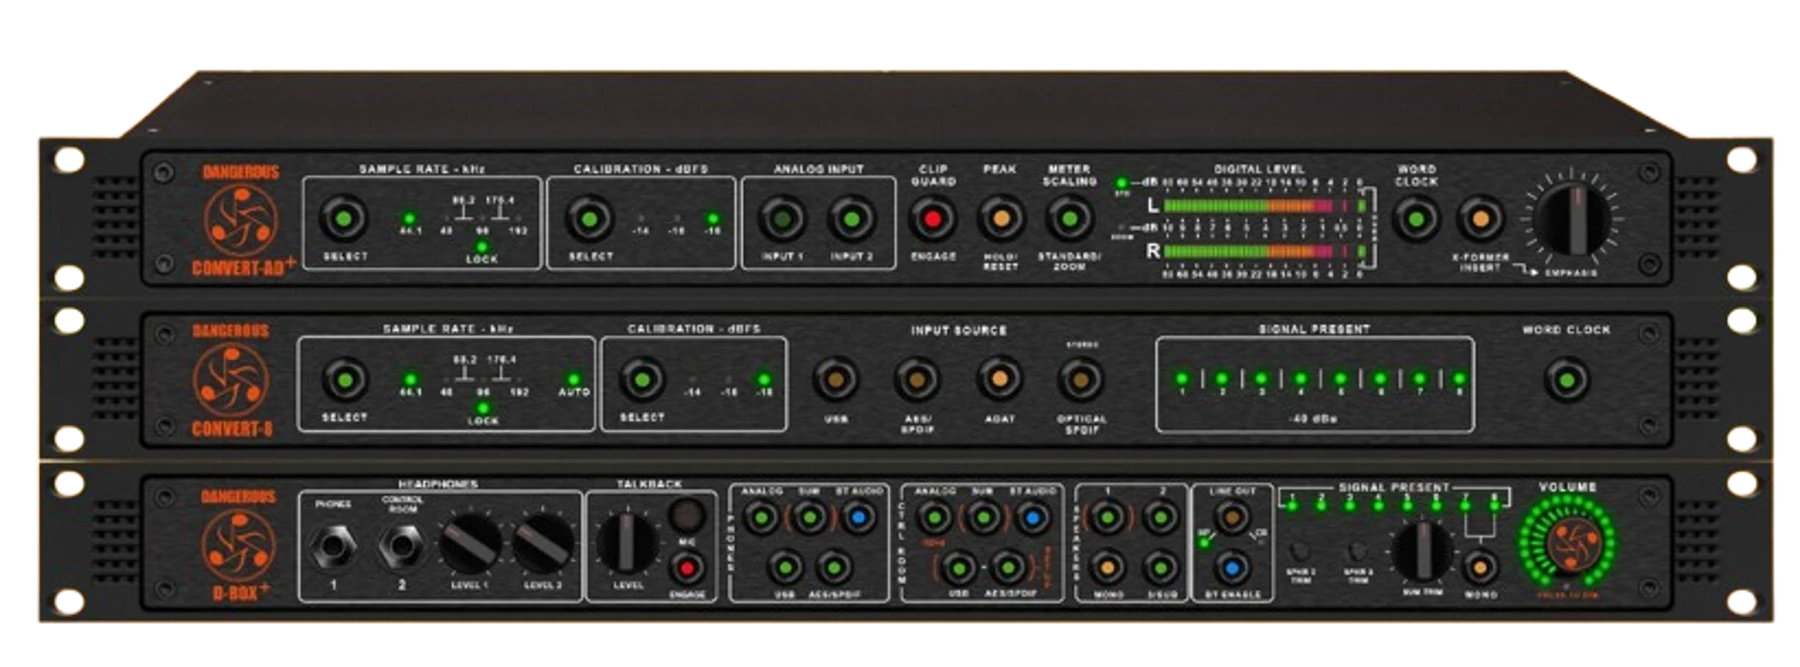Screen dimensions: 1800x667
Task: Toggle Control Room BT AUDIO button
Action: click(1032, 518)
